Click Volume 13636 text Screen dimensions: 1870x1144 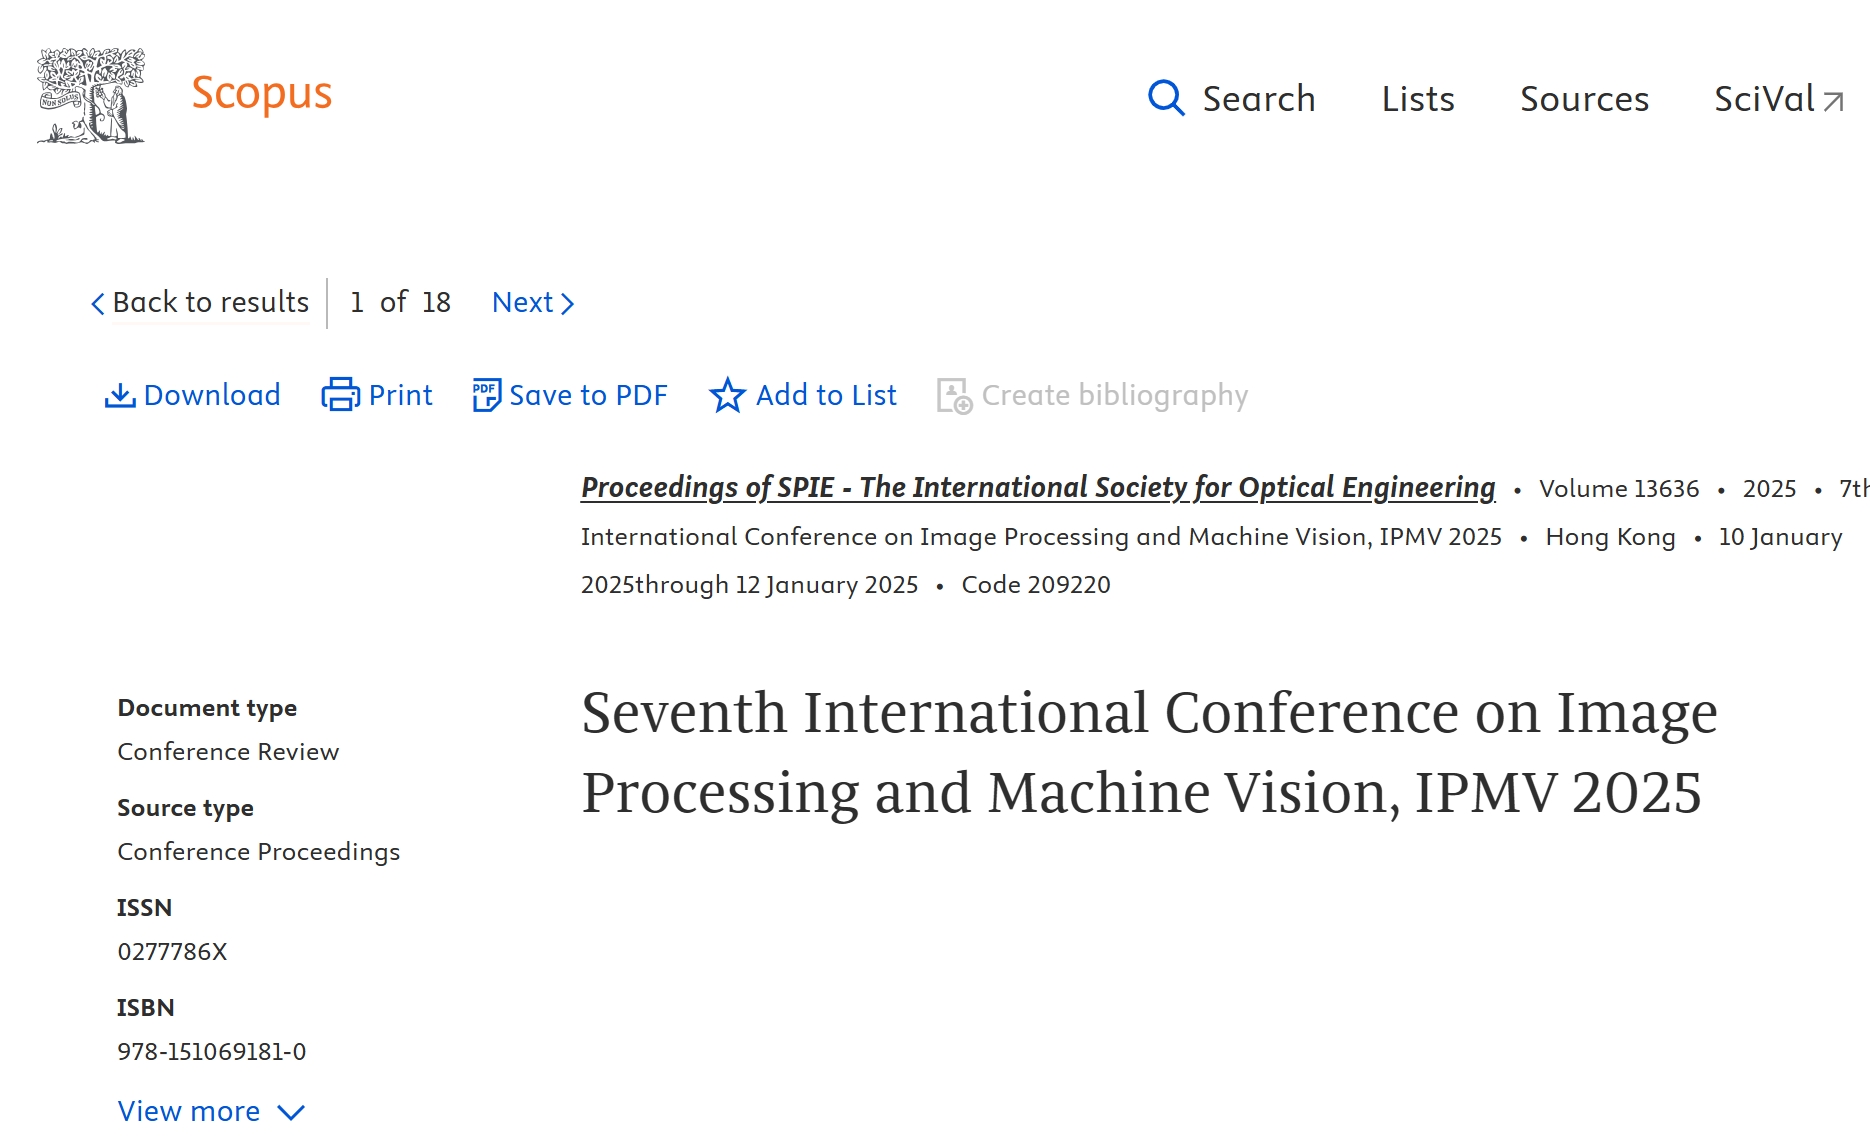pos(1619,488)
